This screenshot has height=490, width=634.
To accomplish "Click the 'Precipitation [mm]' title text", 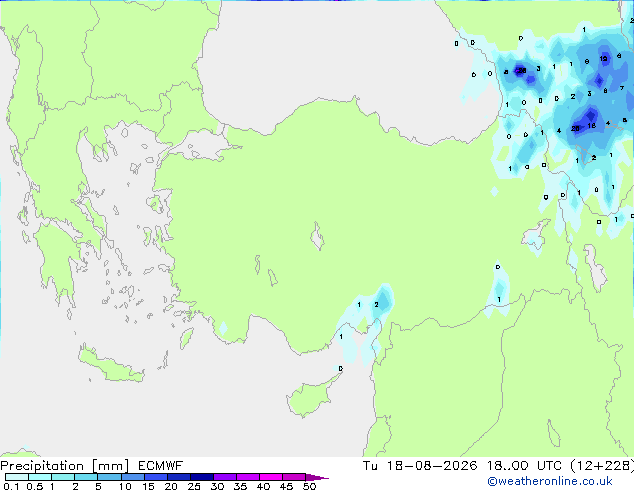I will (x=65, y=466).
